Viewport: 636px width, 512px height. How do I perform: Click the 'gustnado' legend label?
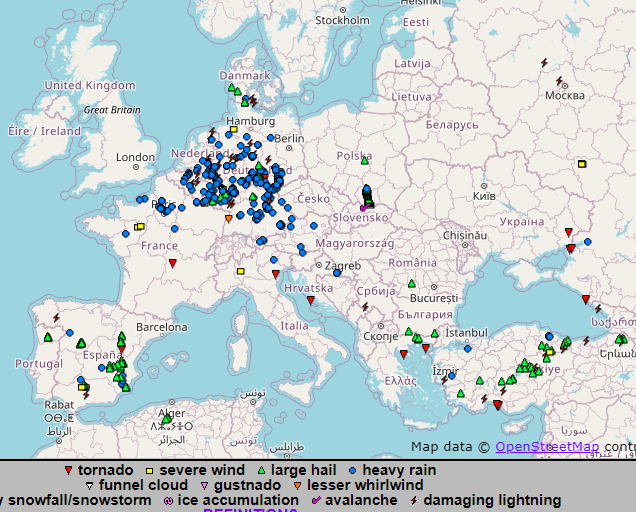pos(247,486)
